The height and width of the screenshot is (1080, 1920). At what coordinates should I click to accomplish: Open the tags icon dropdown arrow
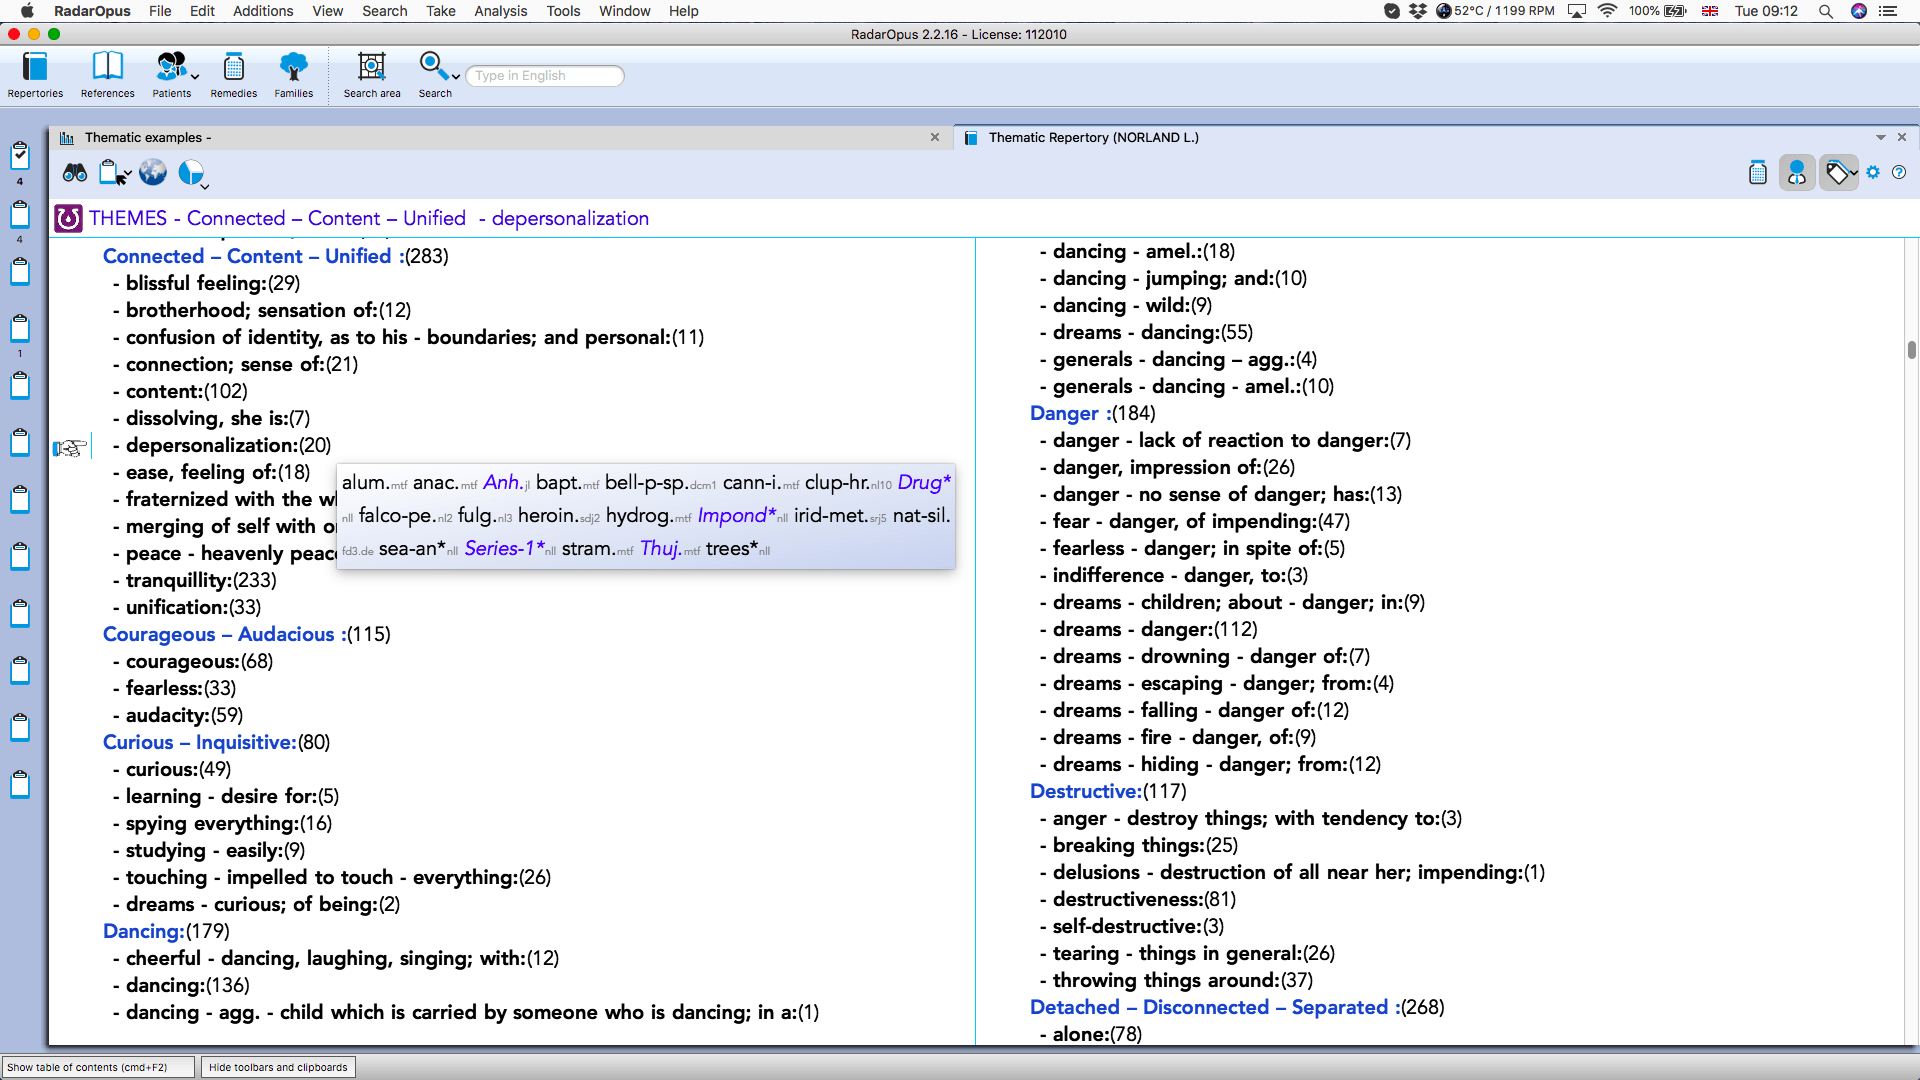[x=1854, y=174]
